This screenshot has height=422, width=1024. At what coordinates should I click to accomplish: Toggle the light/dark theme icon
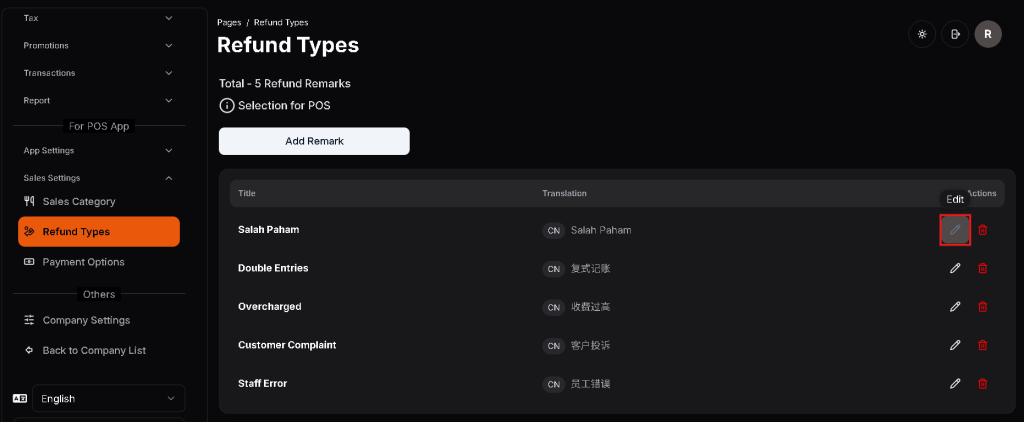click(922, 34)
